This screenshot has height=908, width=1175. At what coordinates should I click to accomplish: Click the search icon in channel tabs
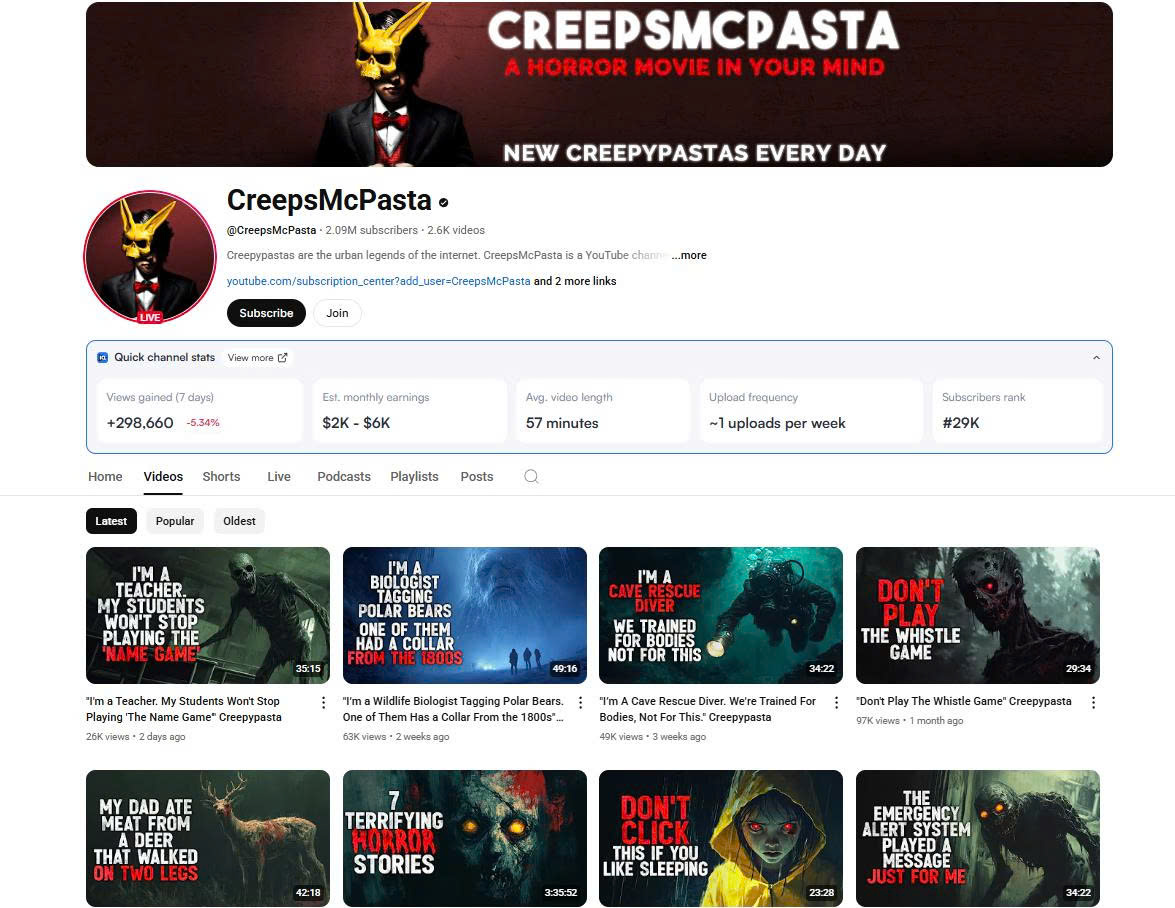[x=531, y=476]
